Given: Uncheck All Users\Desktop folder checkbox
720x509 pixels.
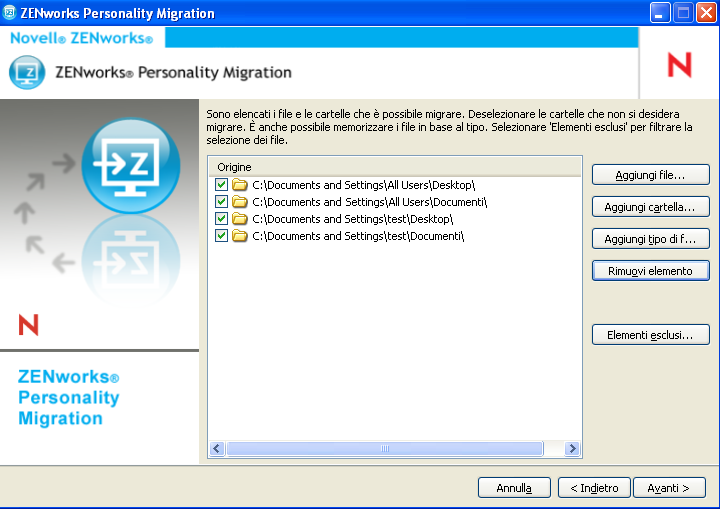Looking at the screenshot, I should [221, 185].
